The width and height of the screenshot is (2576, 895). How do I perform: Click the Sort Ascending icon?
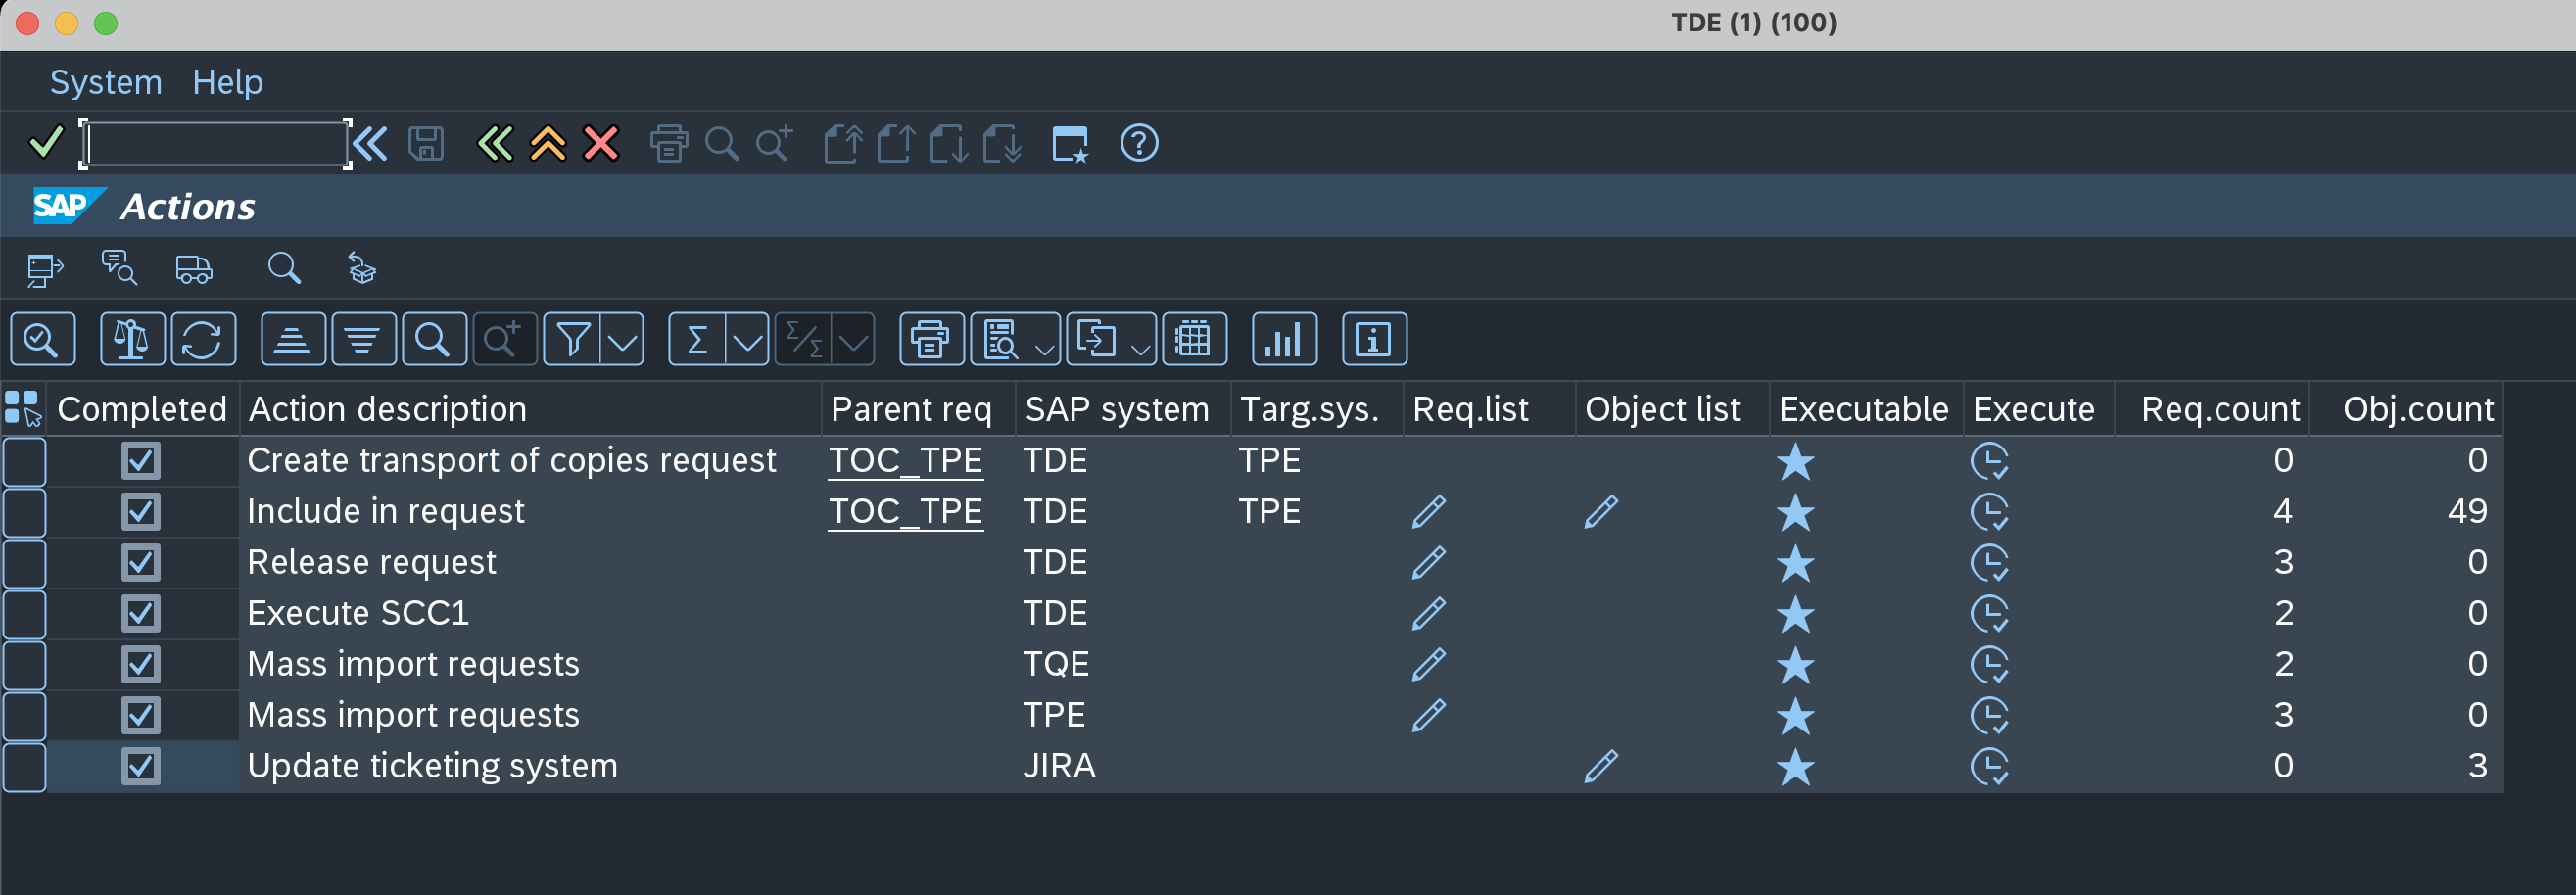click(292, 340)
